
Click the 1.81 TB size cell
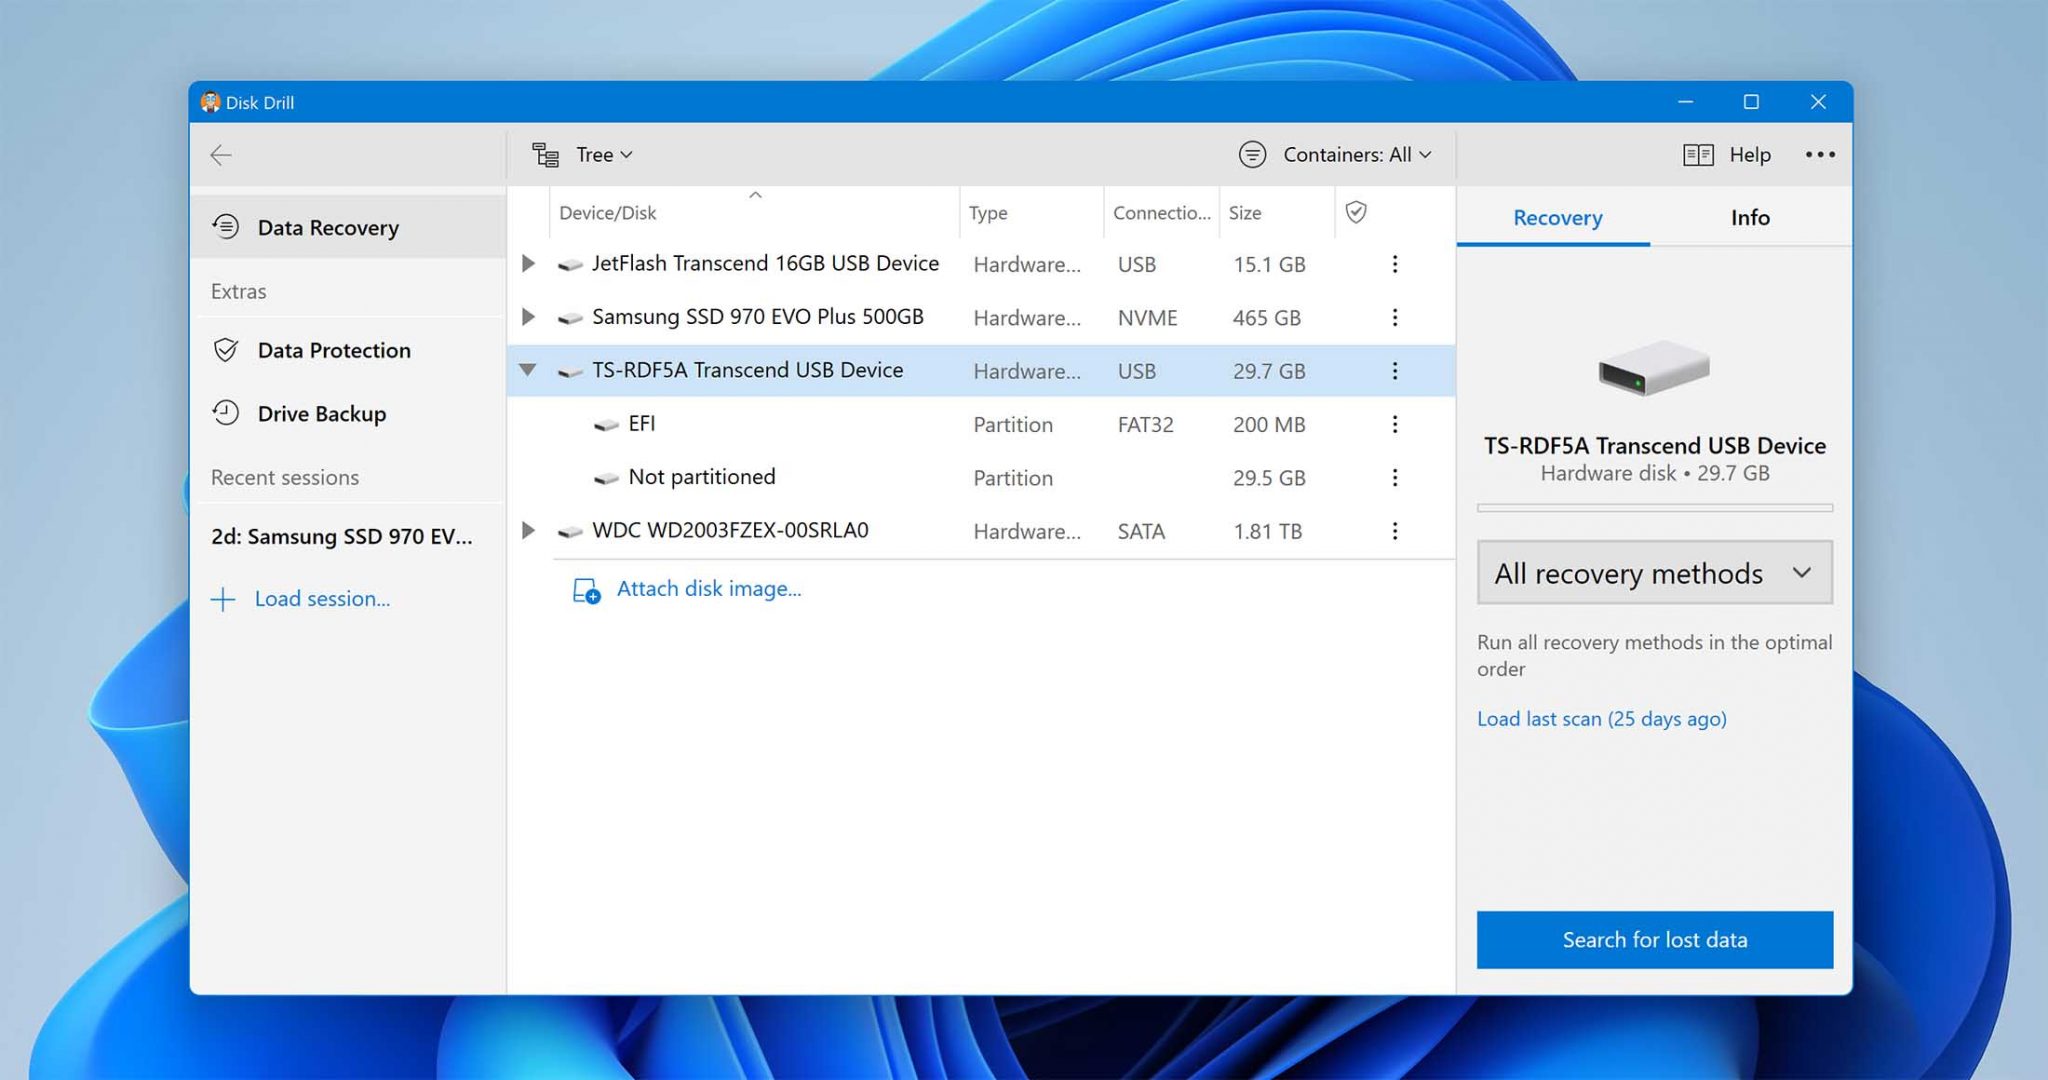(x=1267, y=532)
